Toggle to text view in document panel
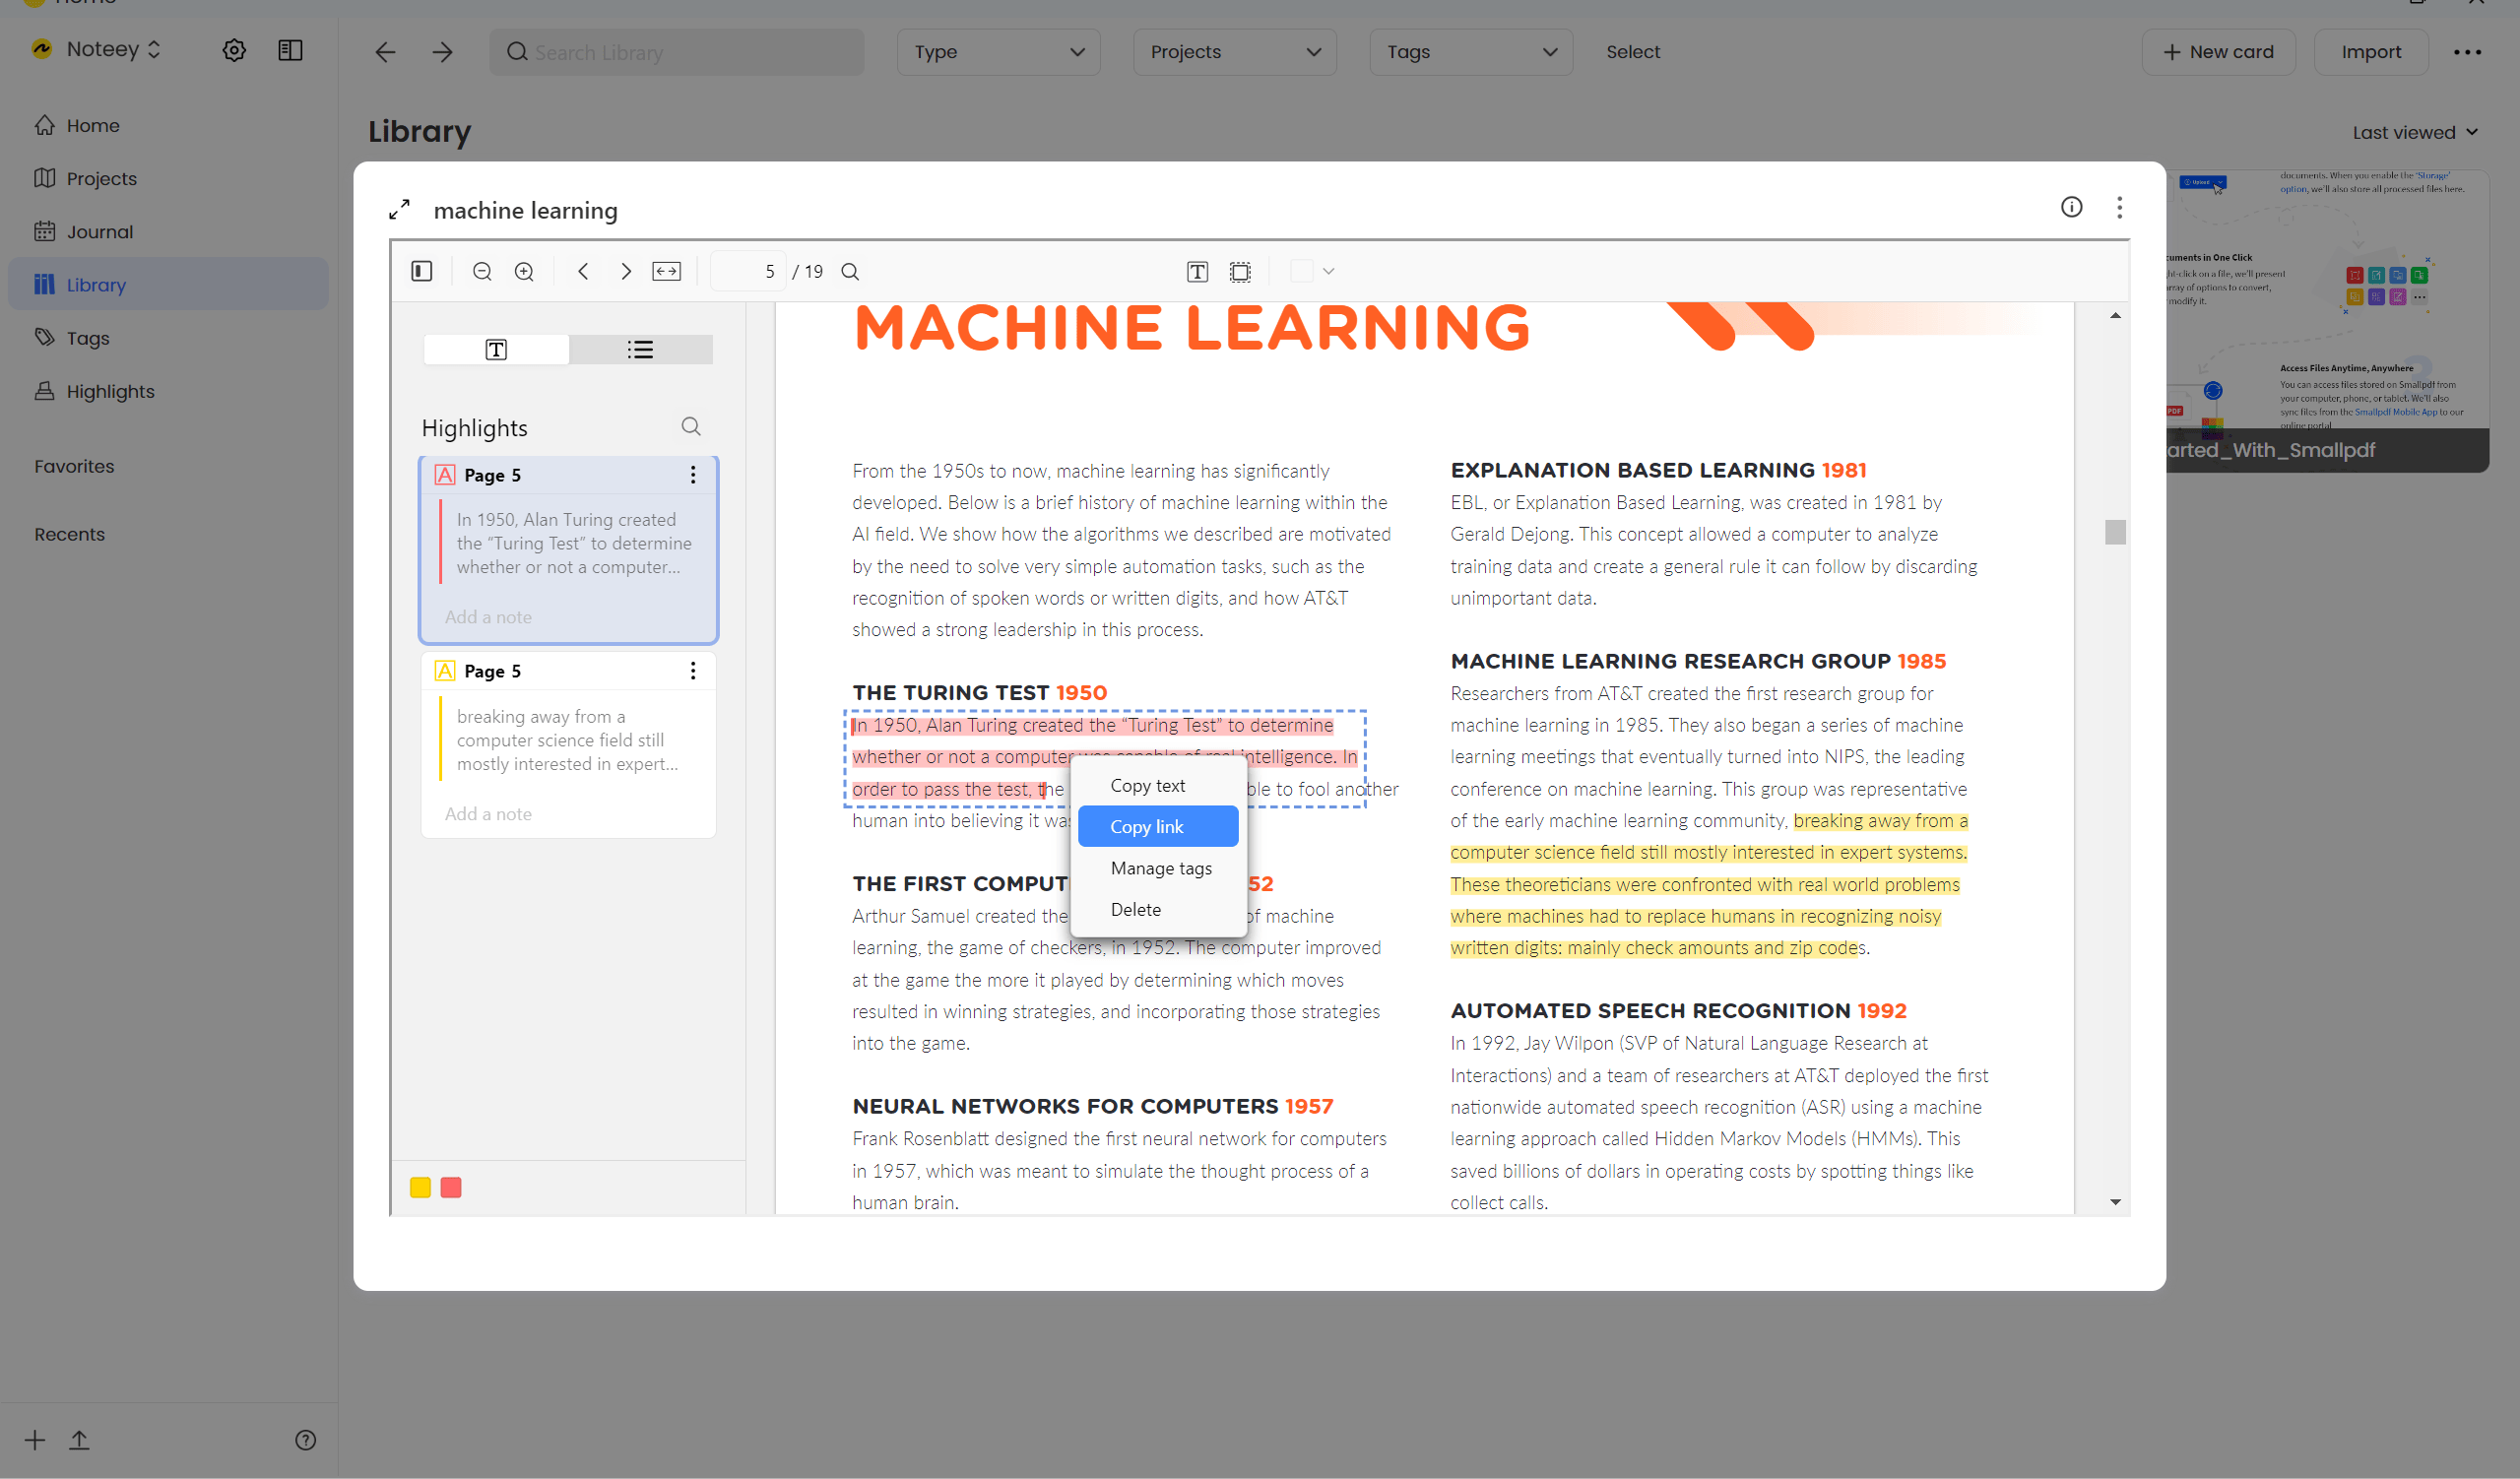The width and height of the screenshot is (2520, 1479). 496,347
